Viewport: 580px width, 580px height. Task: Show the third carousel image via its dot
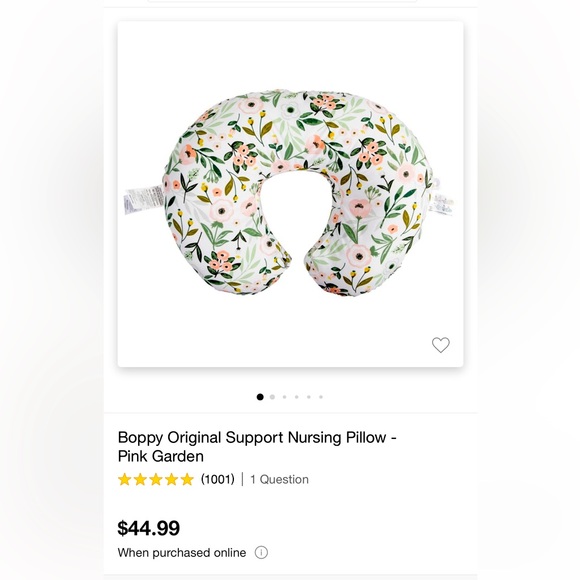[284, 397]
